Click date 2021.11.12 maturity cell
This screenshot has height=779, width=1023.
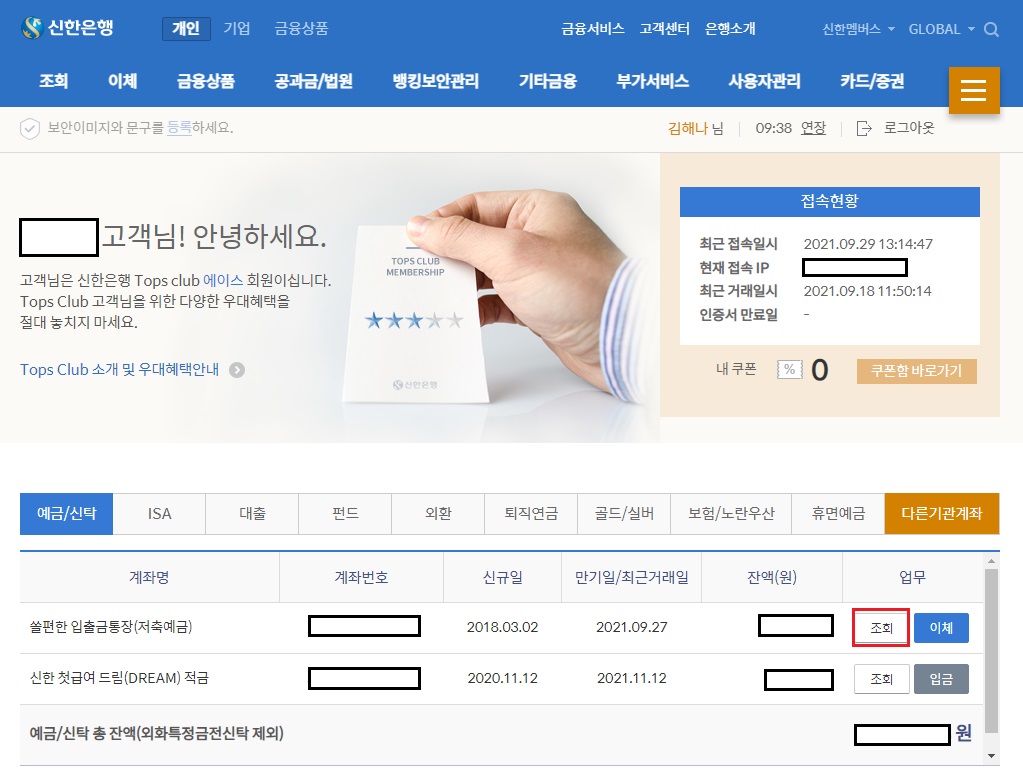pos(632,679)
